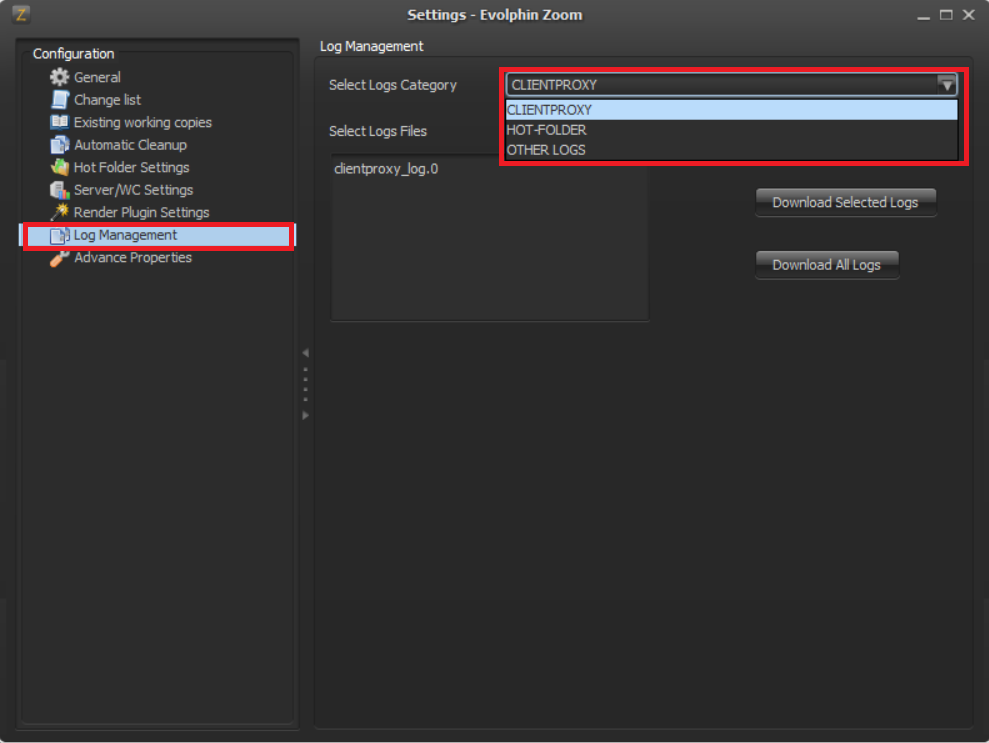Open Existing working copies
Image resolution: width=989 pixels, height=743 pixels.
143,122
